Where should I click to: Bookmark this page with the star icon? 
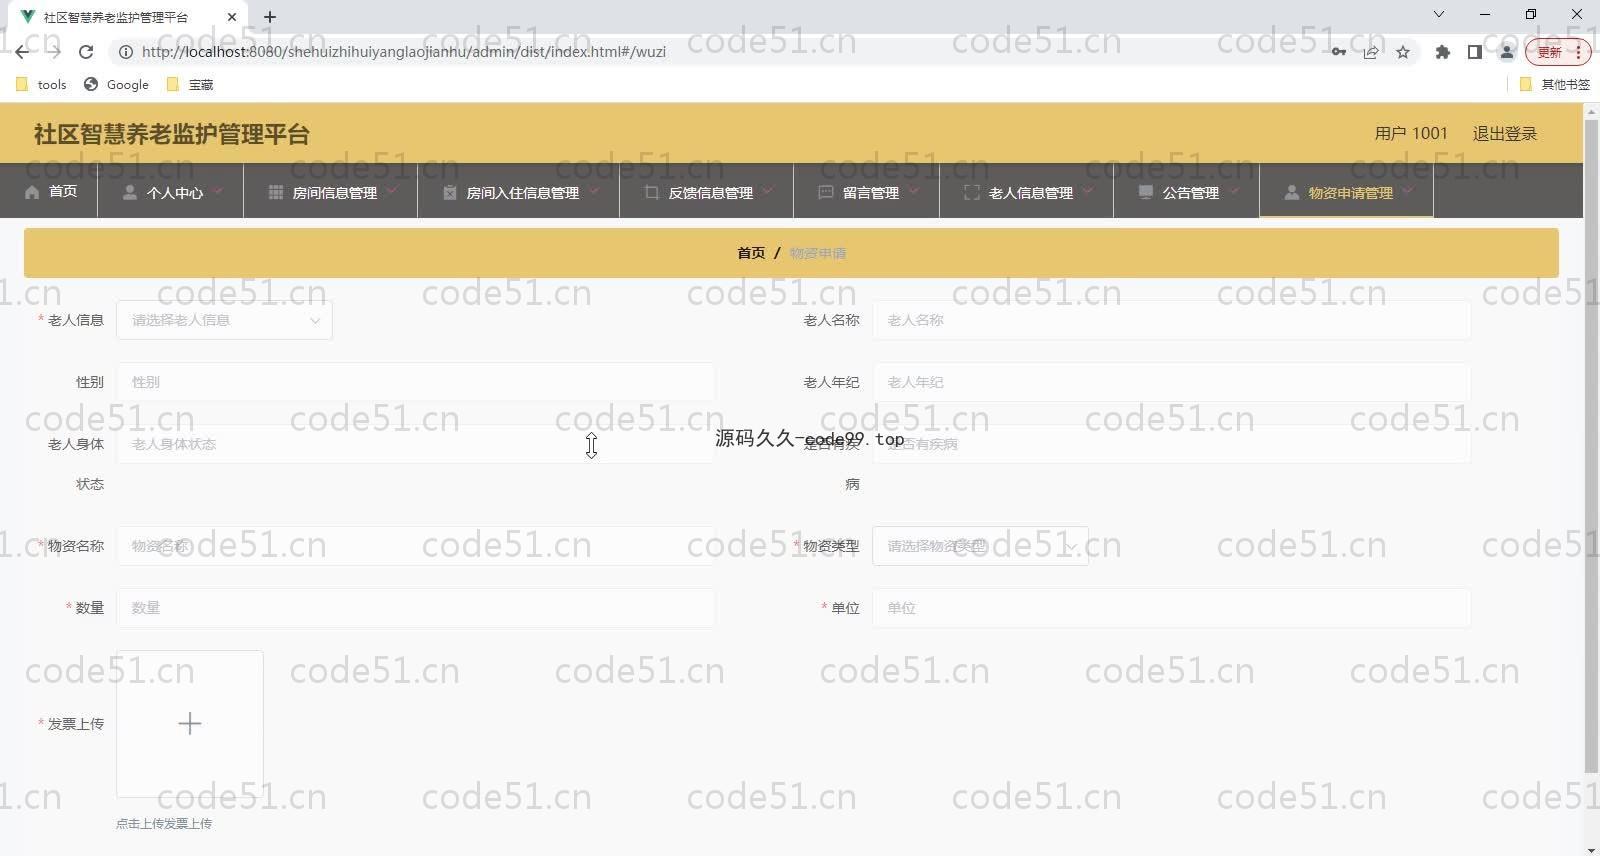(1403, 52)
